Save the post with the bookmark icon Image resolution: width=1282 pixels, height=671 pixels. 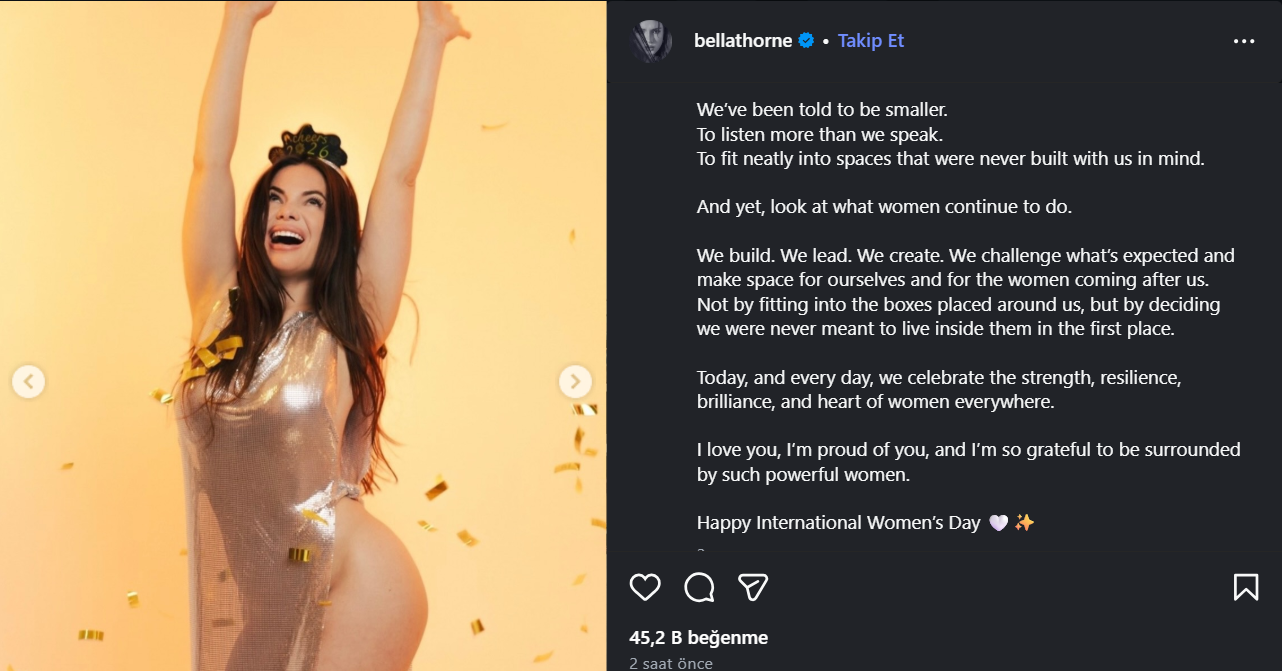point(1245,587)
